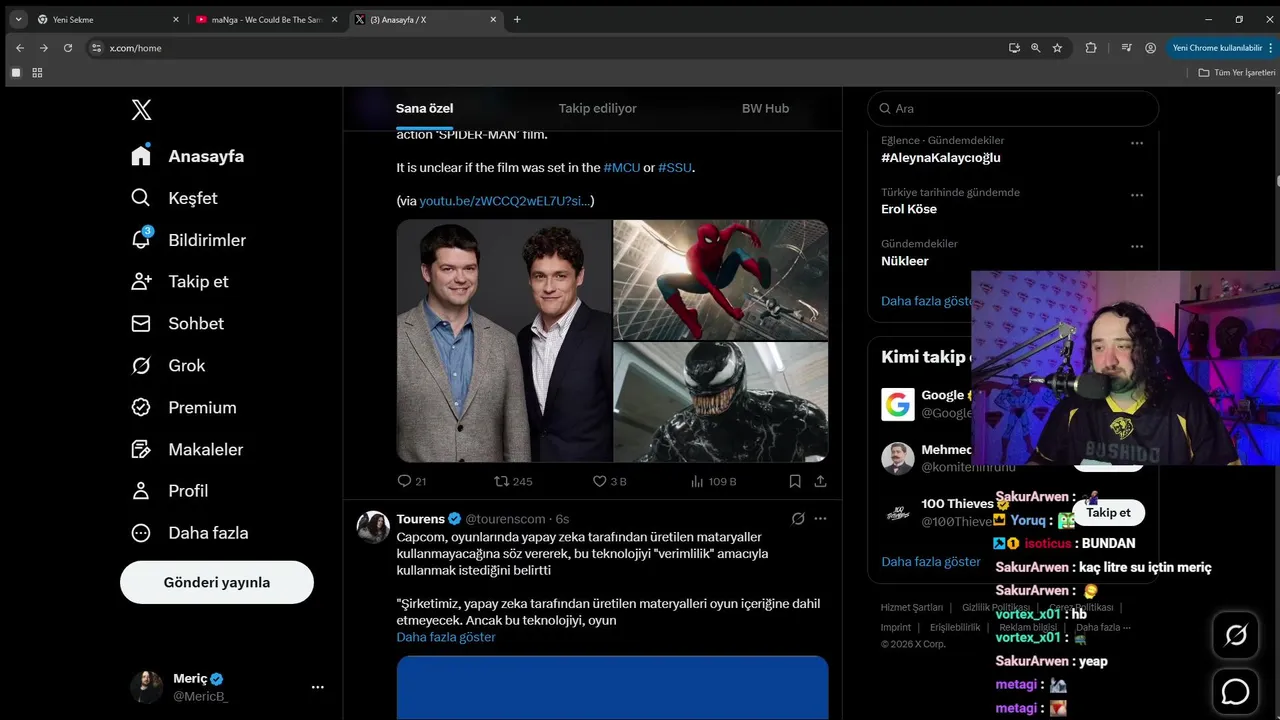Open Tourens profile avatar

[x=373, y=527]
